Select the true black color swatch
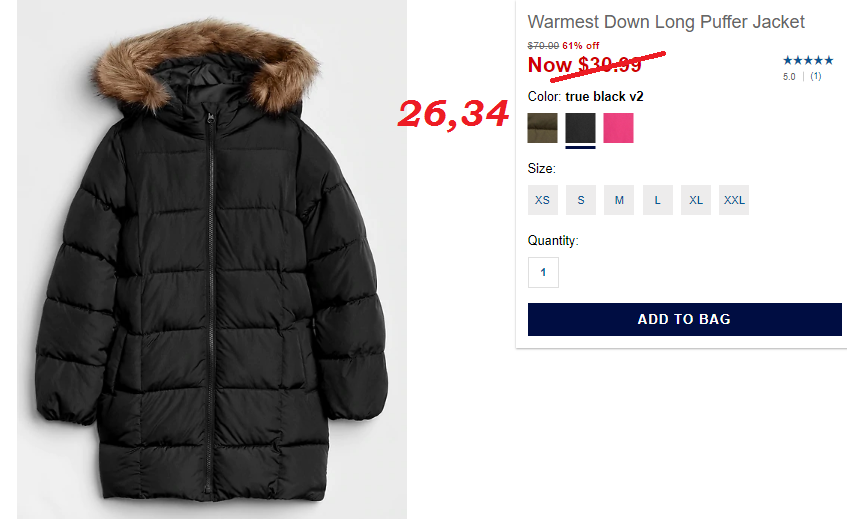The image size is (847, 531). pos(581,128)
